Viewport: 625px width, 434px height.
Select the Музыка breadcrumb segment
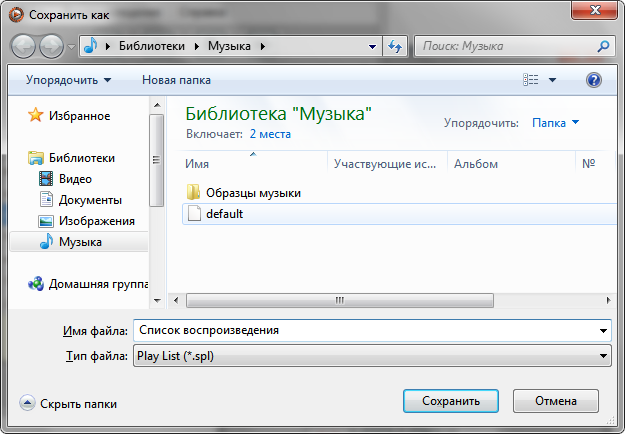point(229,46)
